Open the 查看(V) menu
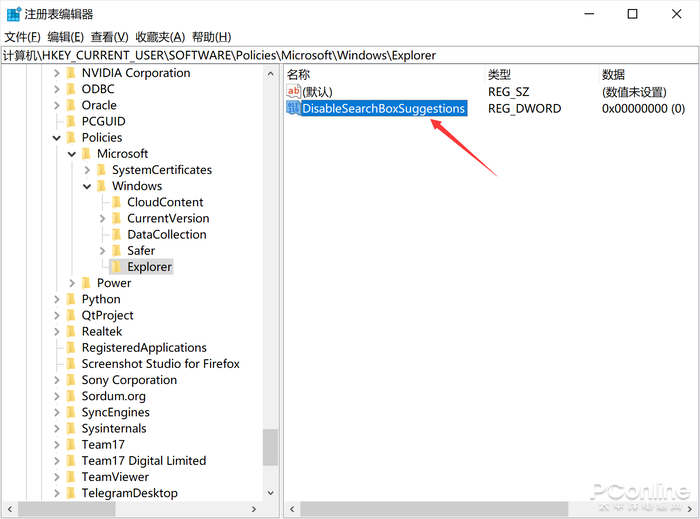This screenshot has width=700, height=519. pyautogui.click(x=109, y=37)
